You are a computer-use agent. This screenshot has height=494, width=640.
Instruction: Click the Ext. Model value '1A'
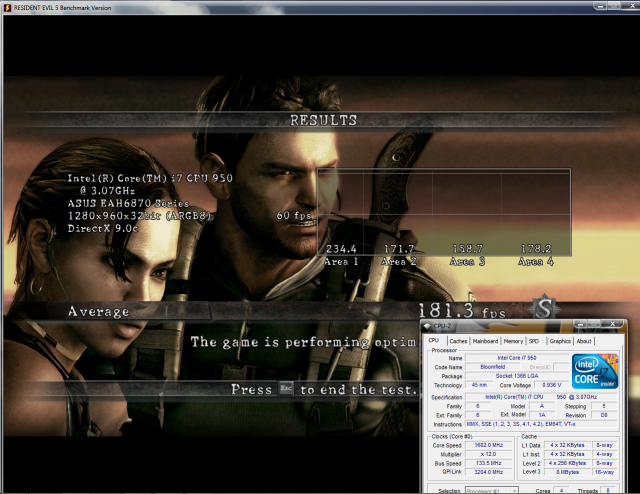pos(542,415)
